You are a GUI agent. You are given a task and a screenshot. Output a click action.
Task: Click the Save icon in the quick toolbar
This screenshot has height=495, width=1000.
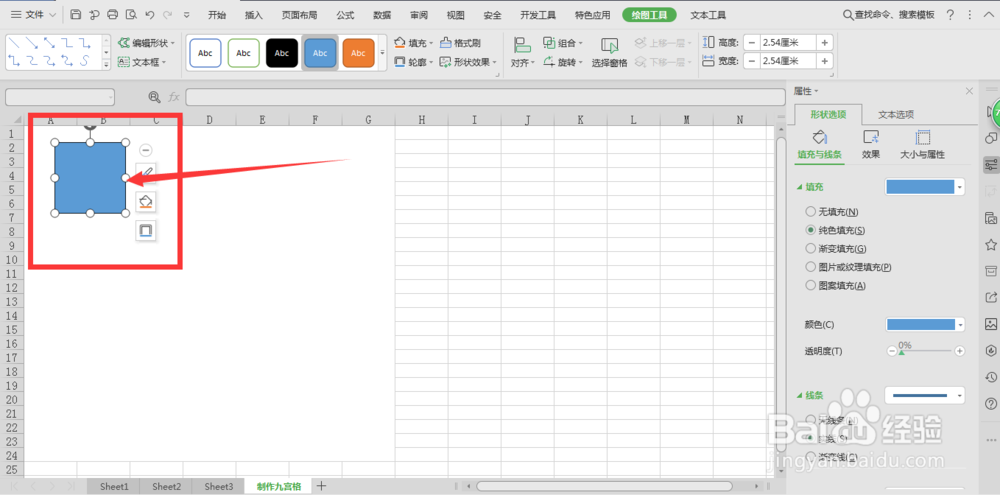pyautogui.click(x=76, y=15)
